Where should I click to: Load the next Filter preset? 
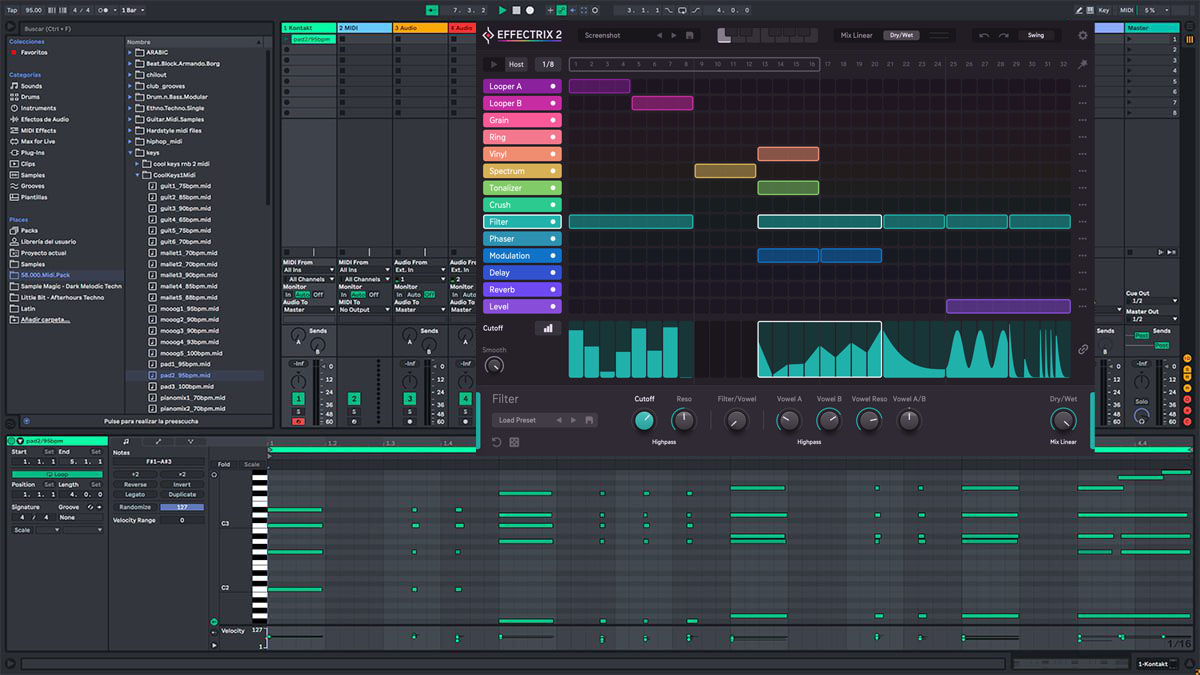pyautogui.click(x=573, y=420)
